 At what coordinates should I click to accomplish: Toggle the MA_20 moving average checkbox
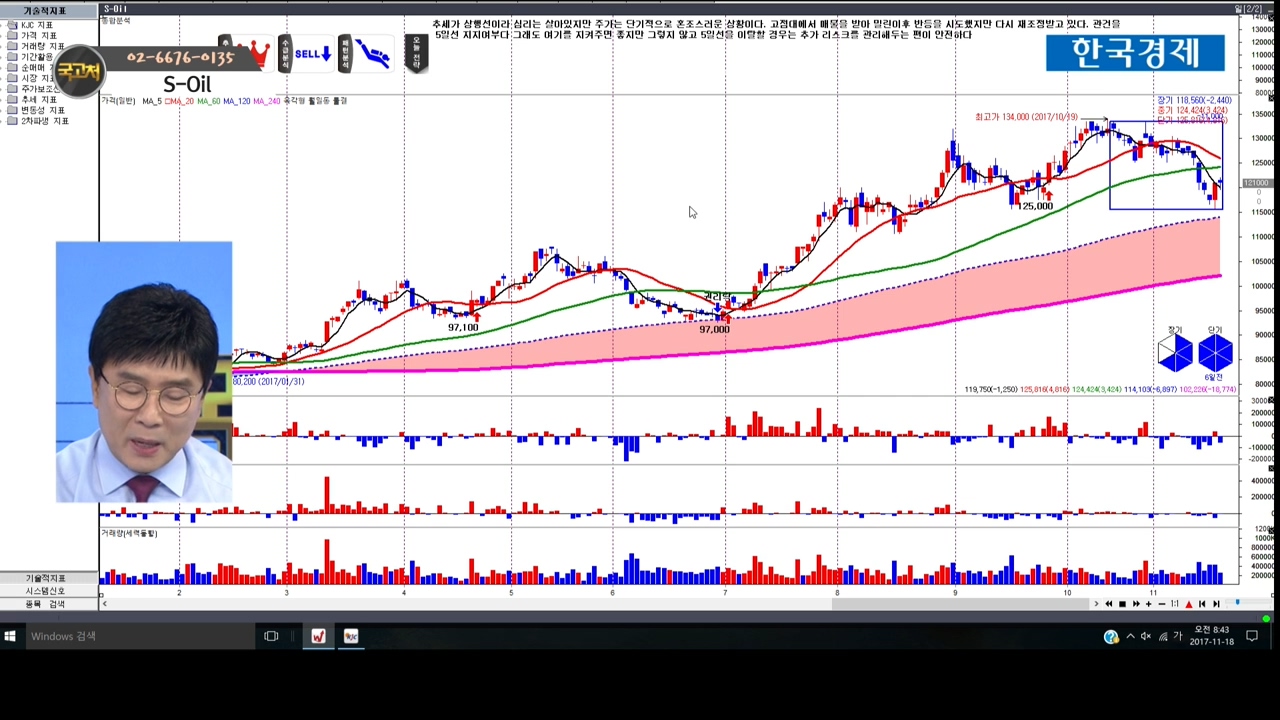click(x=167, y=101)
